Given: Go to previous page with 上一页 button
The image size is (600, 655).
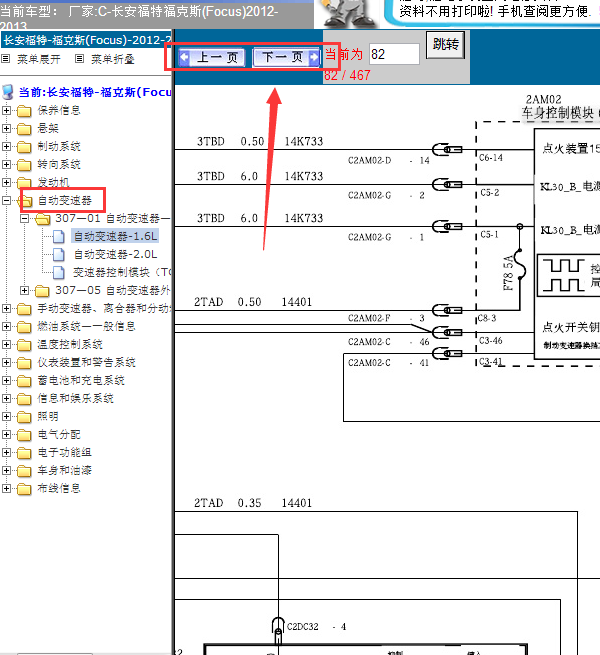Looking at the screenshot, I should (x=212, y=57).
